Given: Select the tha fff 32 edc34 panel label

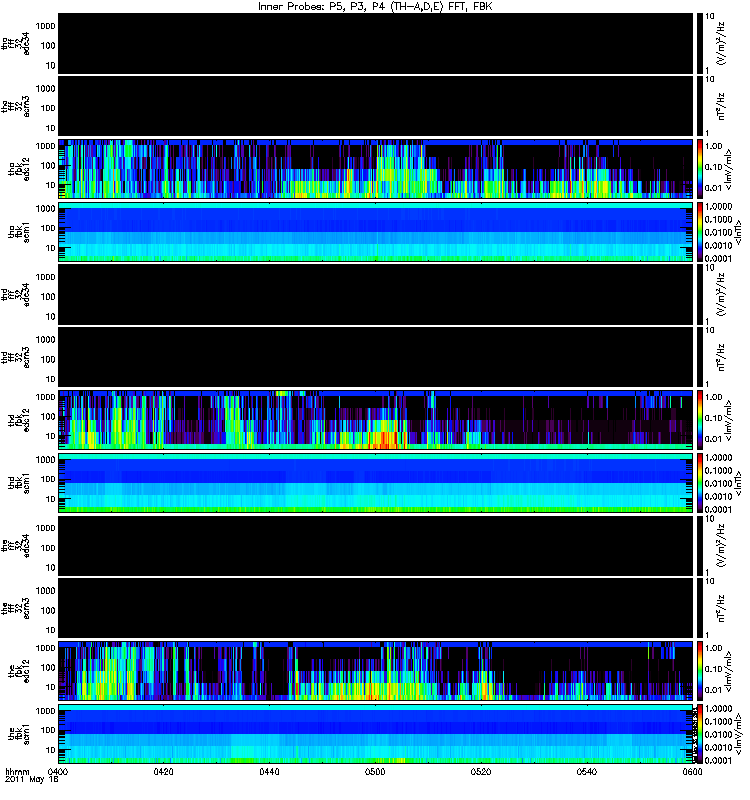Looking at the screenshot, I should 15,44.
